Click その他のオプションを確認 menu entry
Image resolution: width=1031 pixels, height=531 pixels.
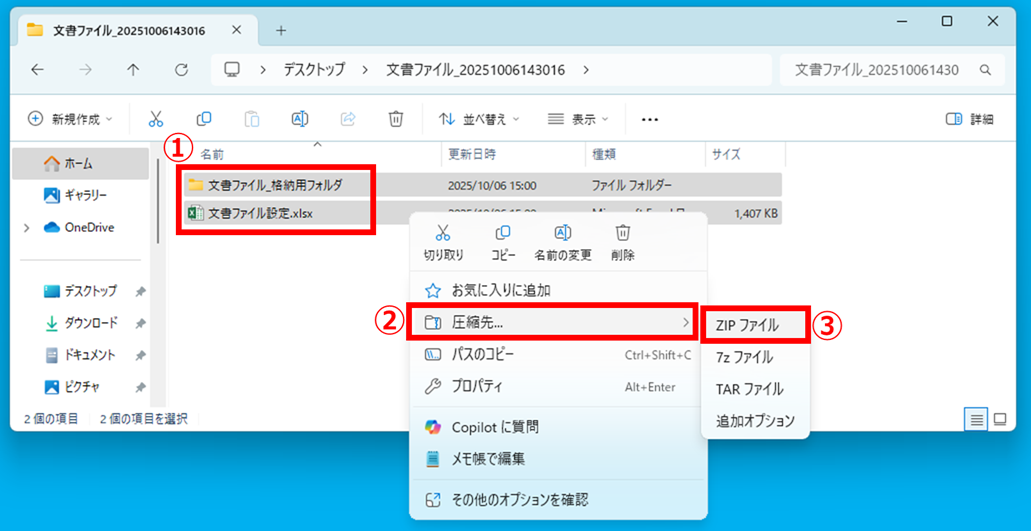pyautogui.click(x=558, y=500)
